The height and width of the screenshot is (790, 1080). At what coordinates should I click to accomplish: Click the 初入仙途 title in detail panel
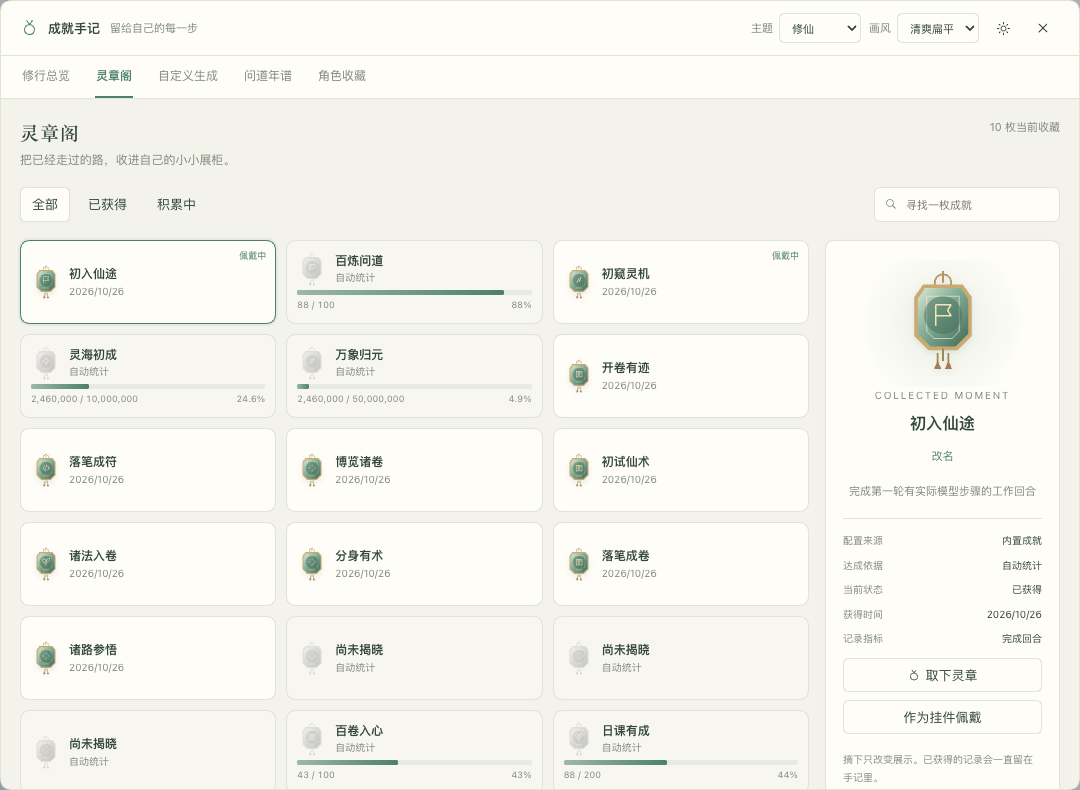[x=942, y=424]
